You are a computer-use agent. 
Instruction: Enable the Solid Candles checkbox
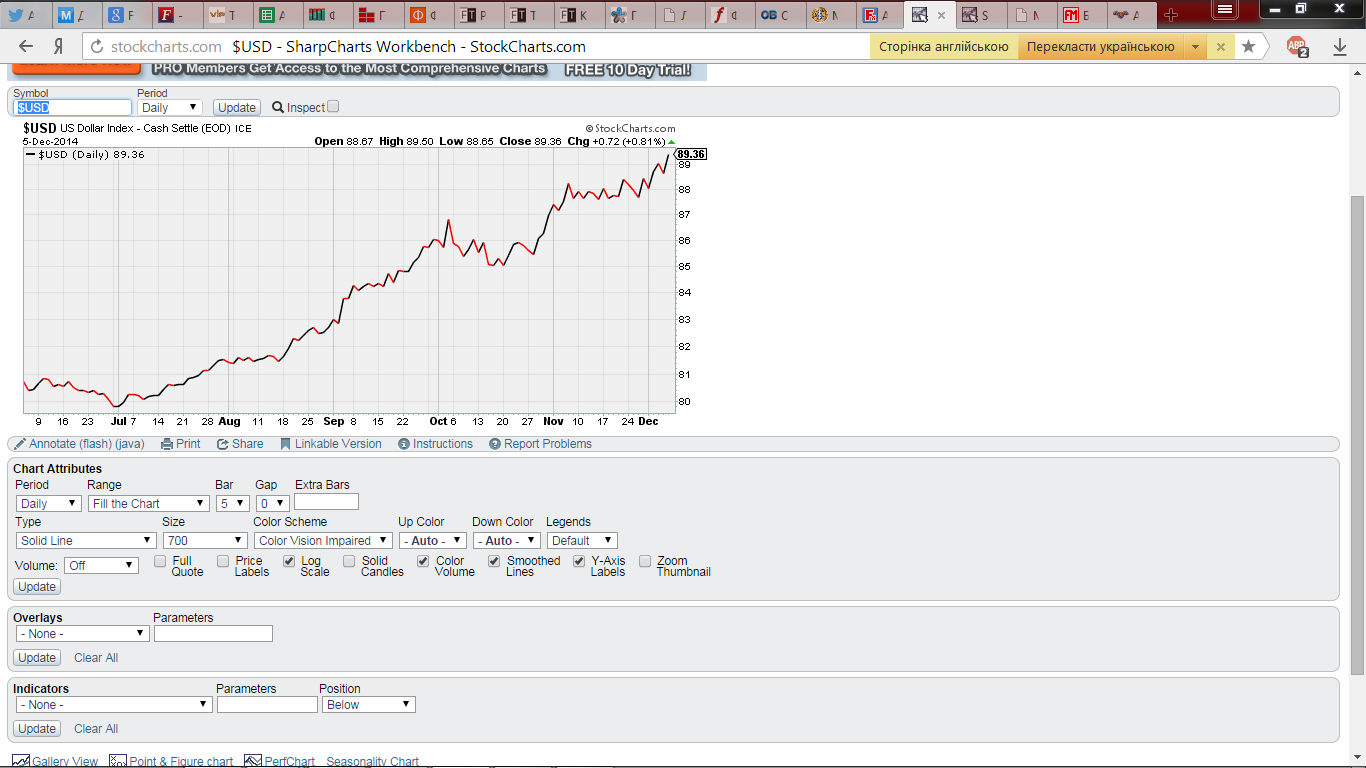click(x=349, y=561)
